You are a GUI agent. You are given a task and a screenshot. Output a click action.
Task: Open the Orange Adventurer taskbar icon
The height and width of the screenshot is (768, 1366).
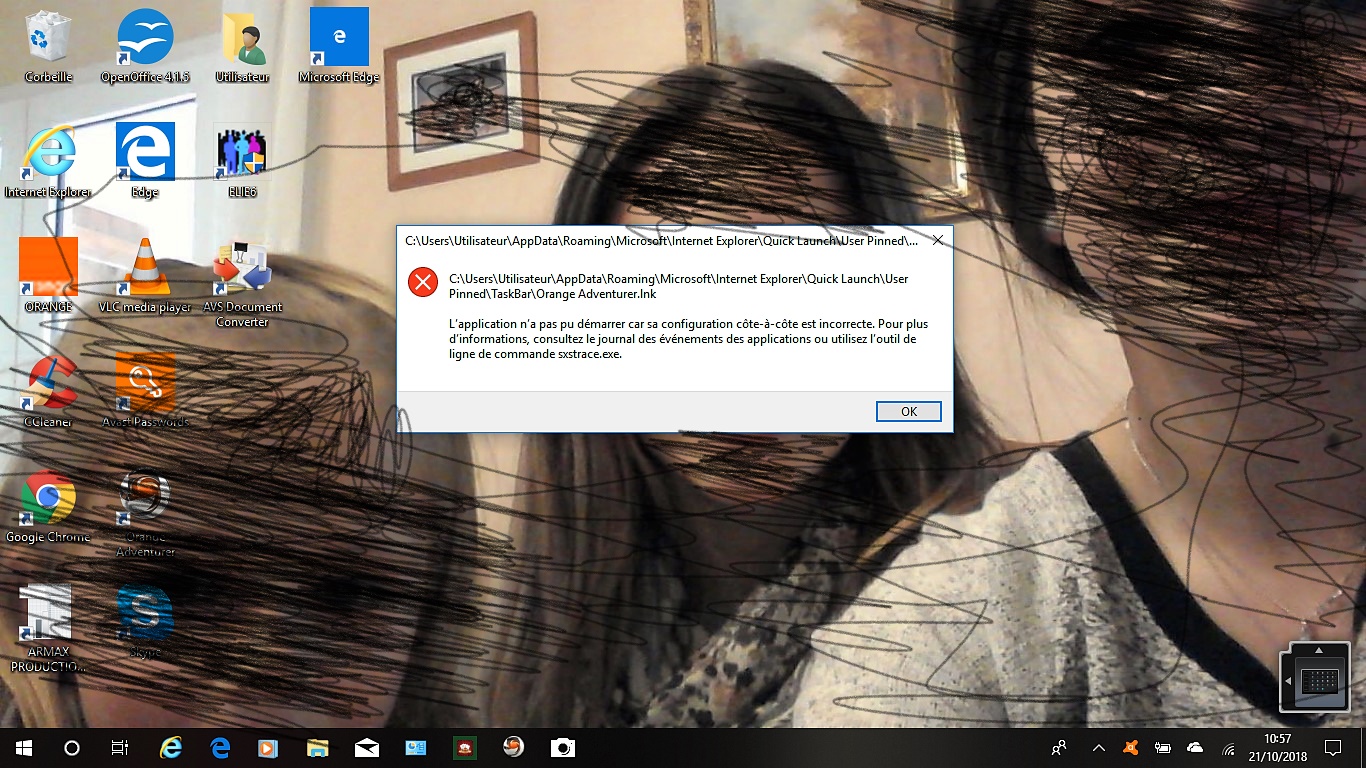(x=513, y=748)
